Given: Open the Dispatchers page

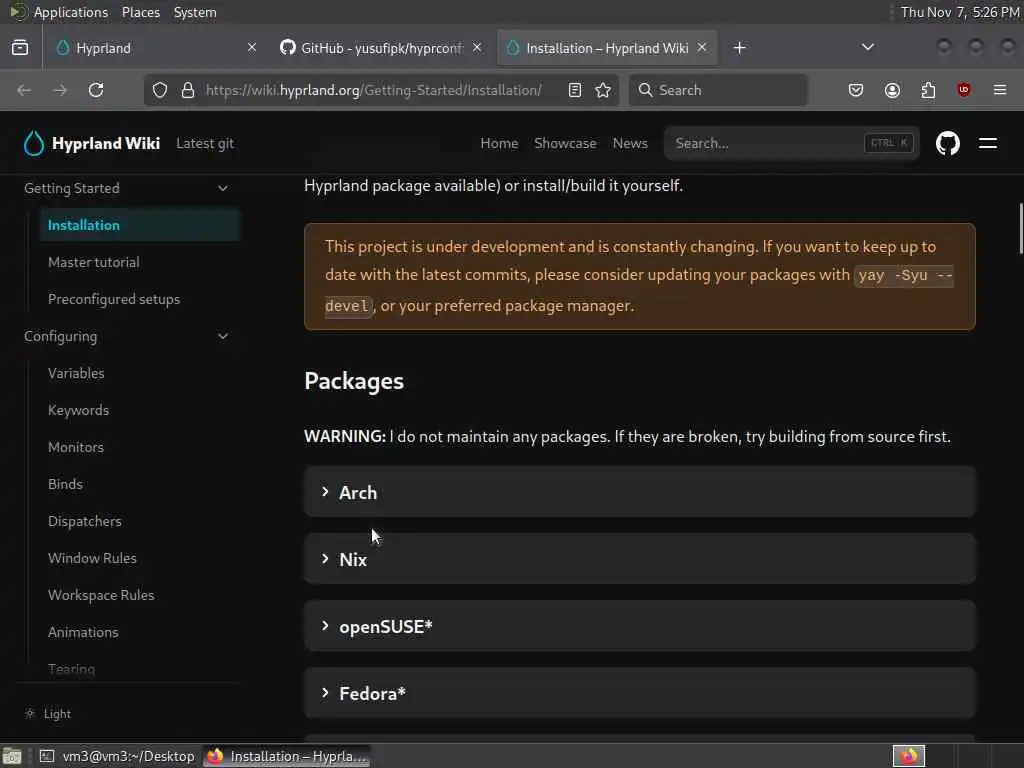Looking at the screenshot, I should (85, 521).
